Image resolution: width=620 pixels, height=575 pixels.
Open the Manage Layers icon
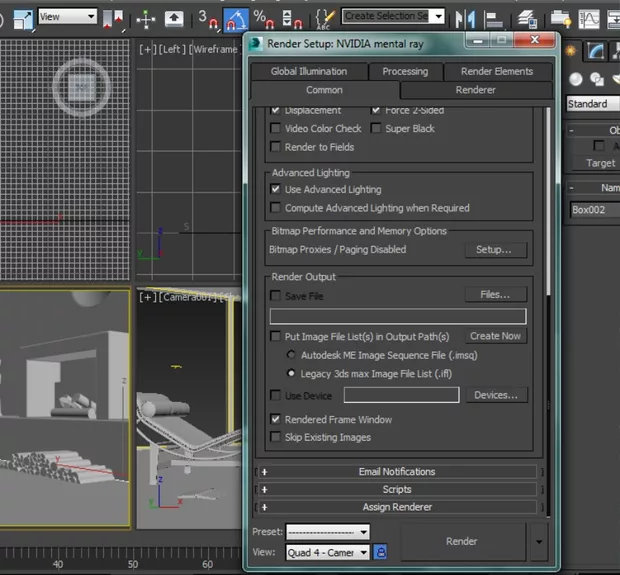click(527, 19)
